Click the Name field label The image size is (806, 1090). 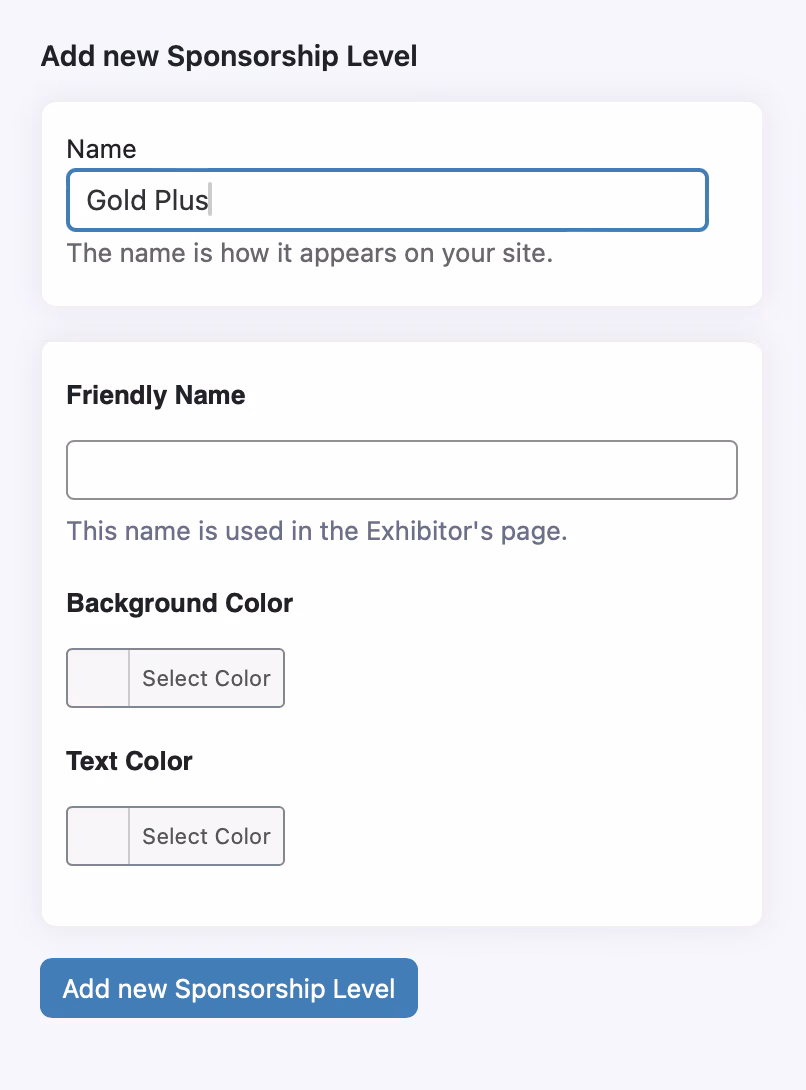pyautogui.click(x=101, y=149)
